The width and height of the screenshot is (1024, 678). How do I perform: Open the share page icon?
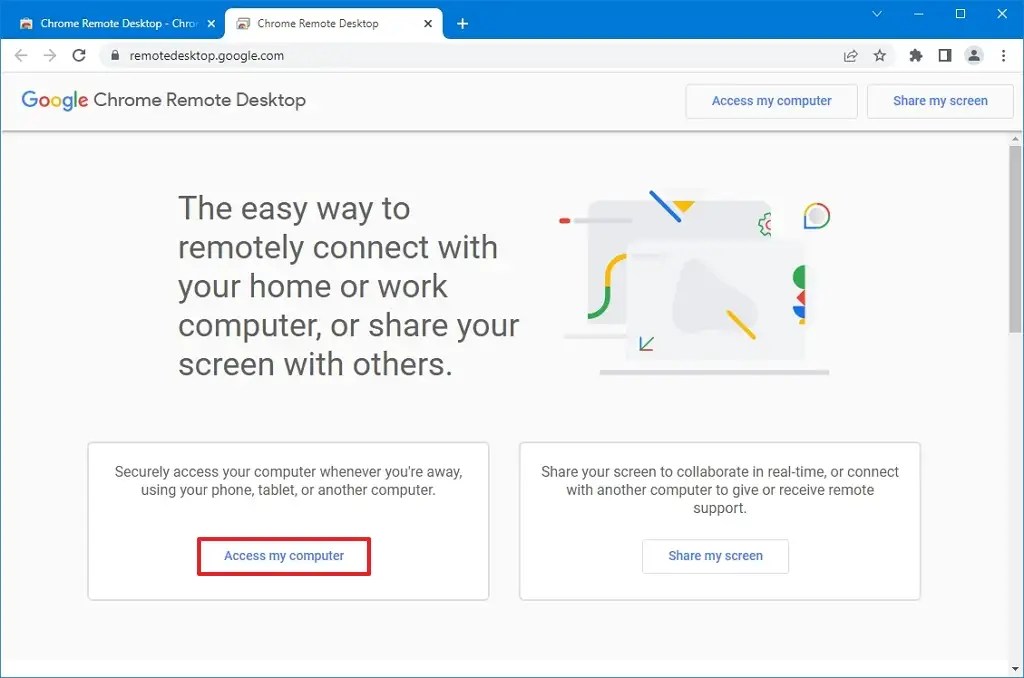tap(850, 56)
